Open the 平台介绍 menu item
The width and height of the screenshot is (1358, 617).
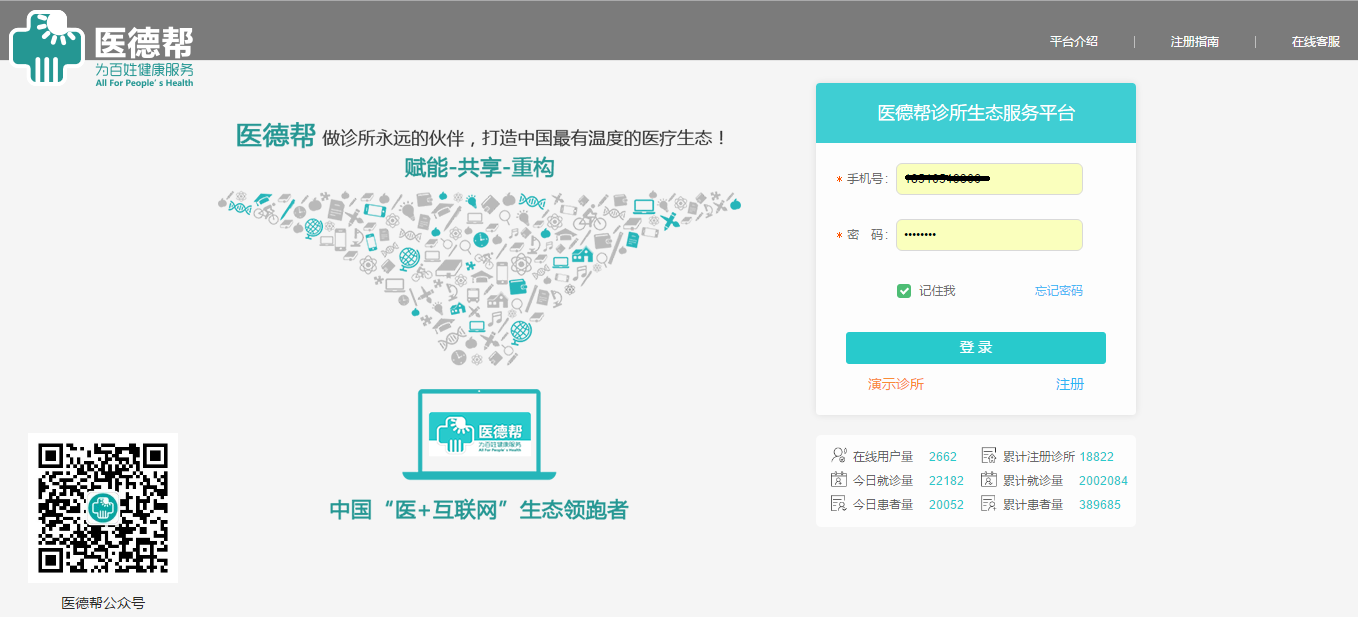[x=1074, y=41]
